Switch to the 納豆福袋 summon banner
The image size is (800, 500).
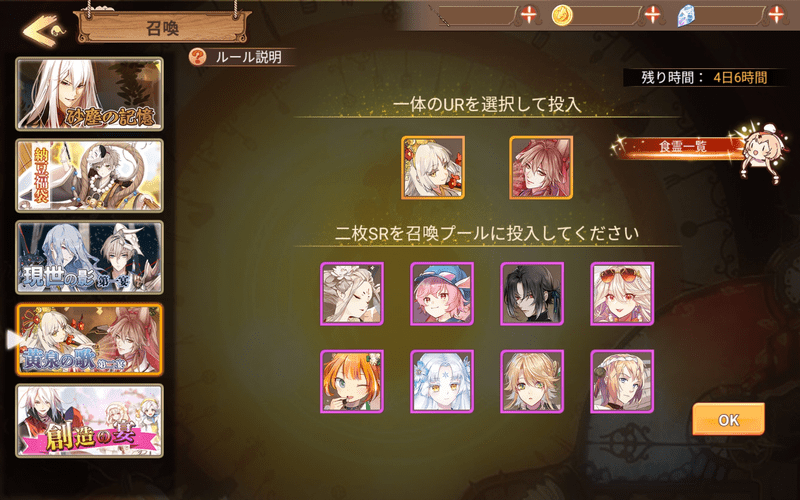[90, 176]
